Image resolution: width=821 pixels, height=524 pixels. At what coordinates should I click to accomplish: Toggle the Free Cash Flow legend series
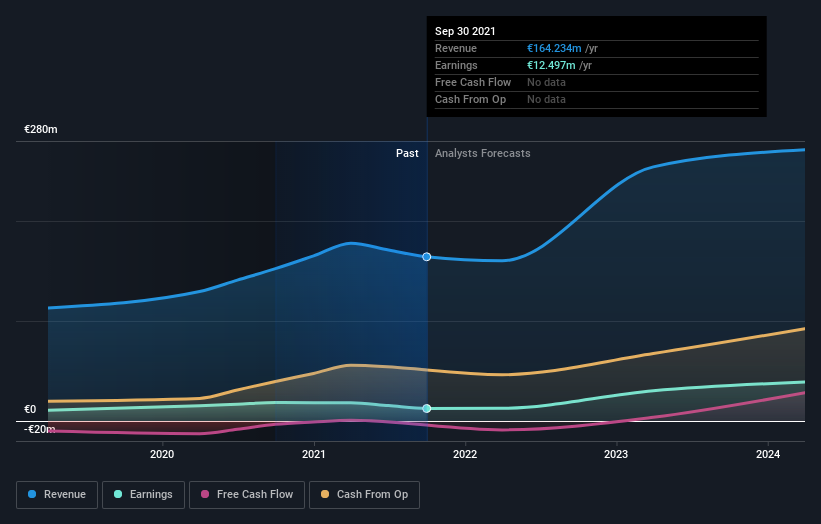pos(247,495)
